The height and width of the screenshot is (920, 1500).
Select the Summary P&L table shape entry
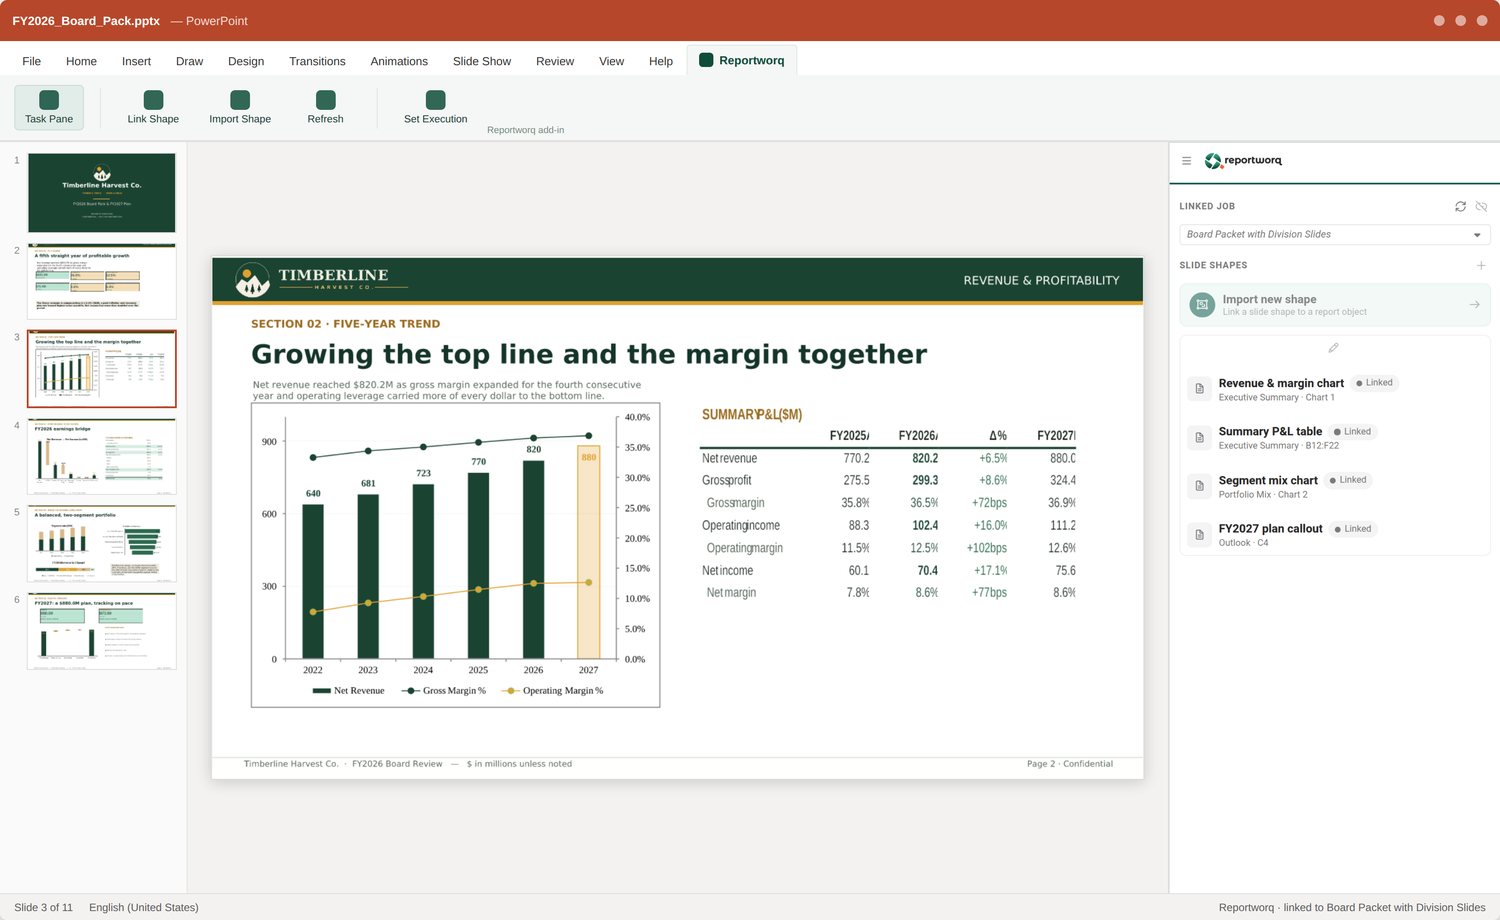pyautogui.click(x=1334, y=437)
